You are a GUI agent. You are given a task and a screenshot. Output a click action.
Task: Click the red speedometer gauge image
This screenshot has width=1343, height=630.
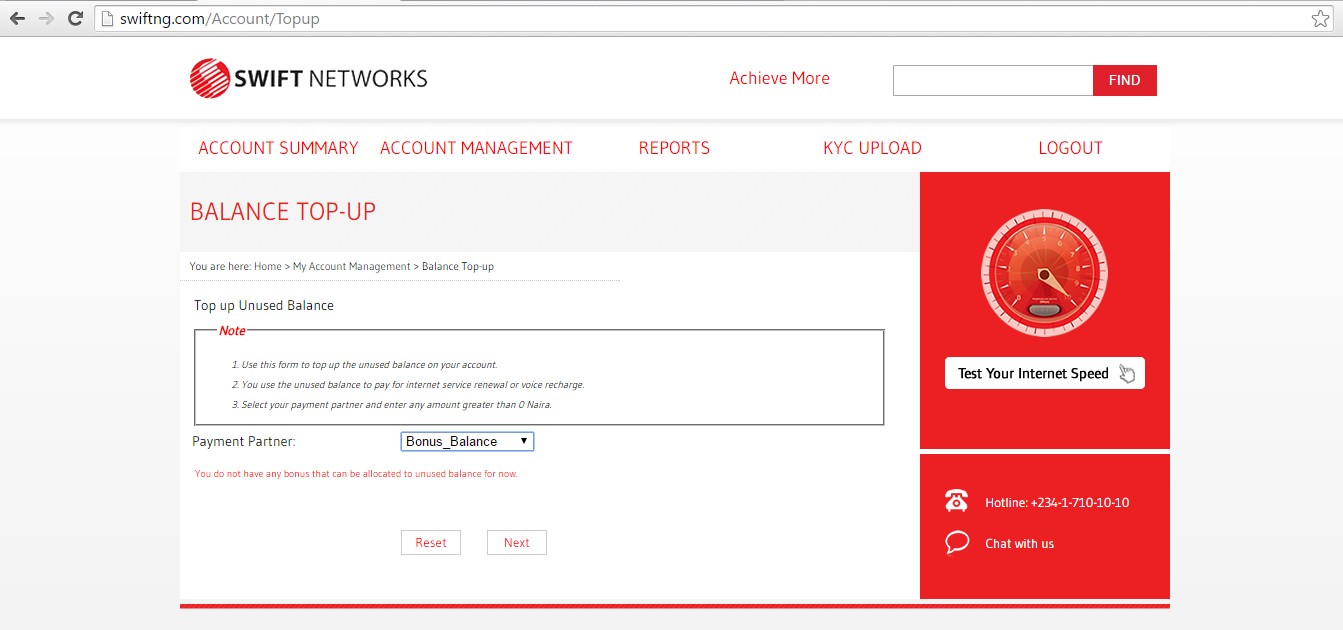point(1044,271)
